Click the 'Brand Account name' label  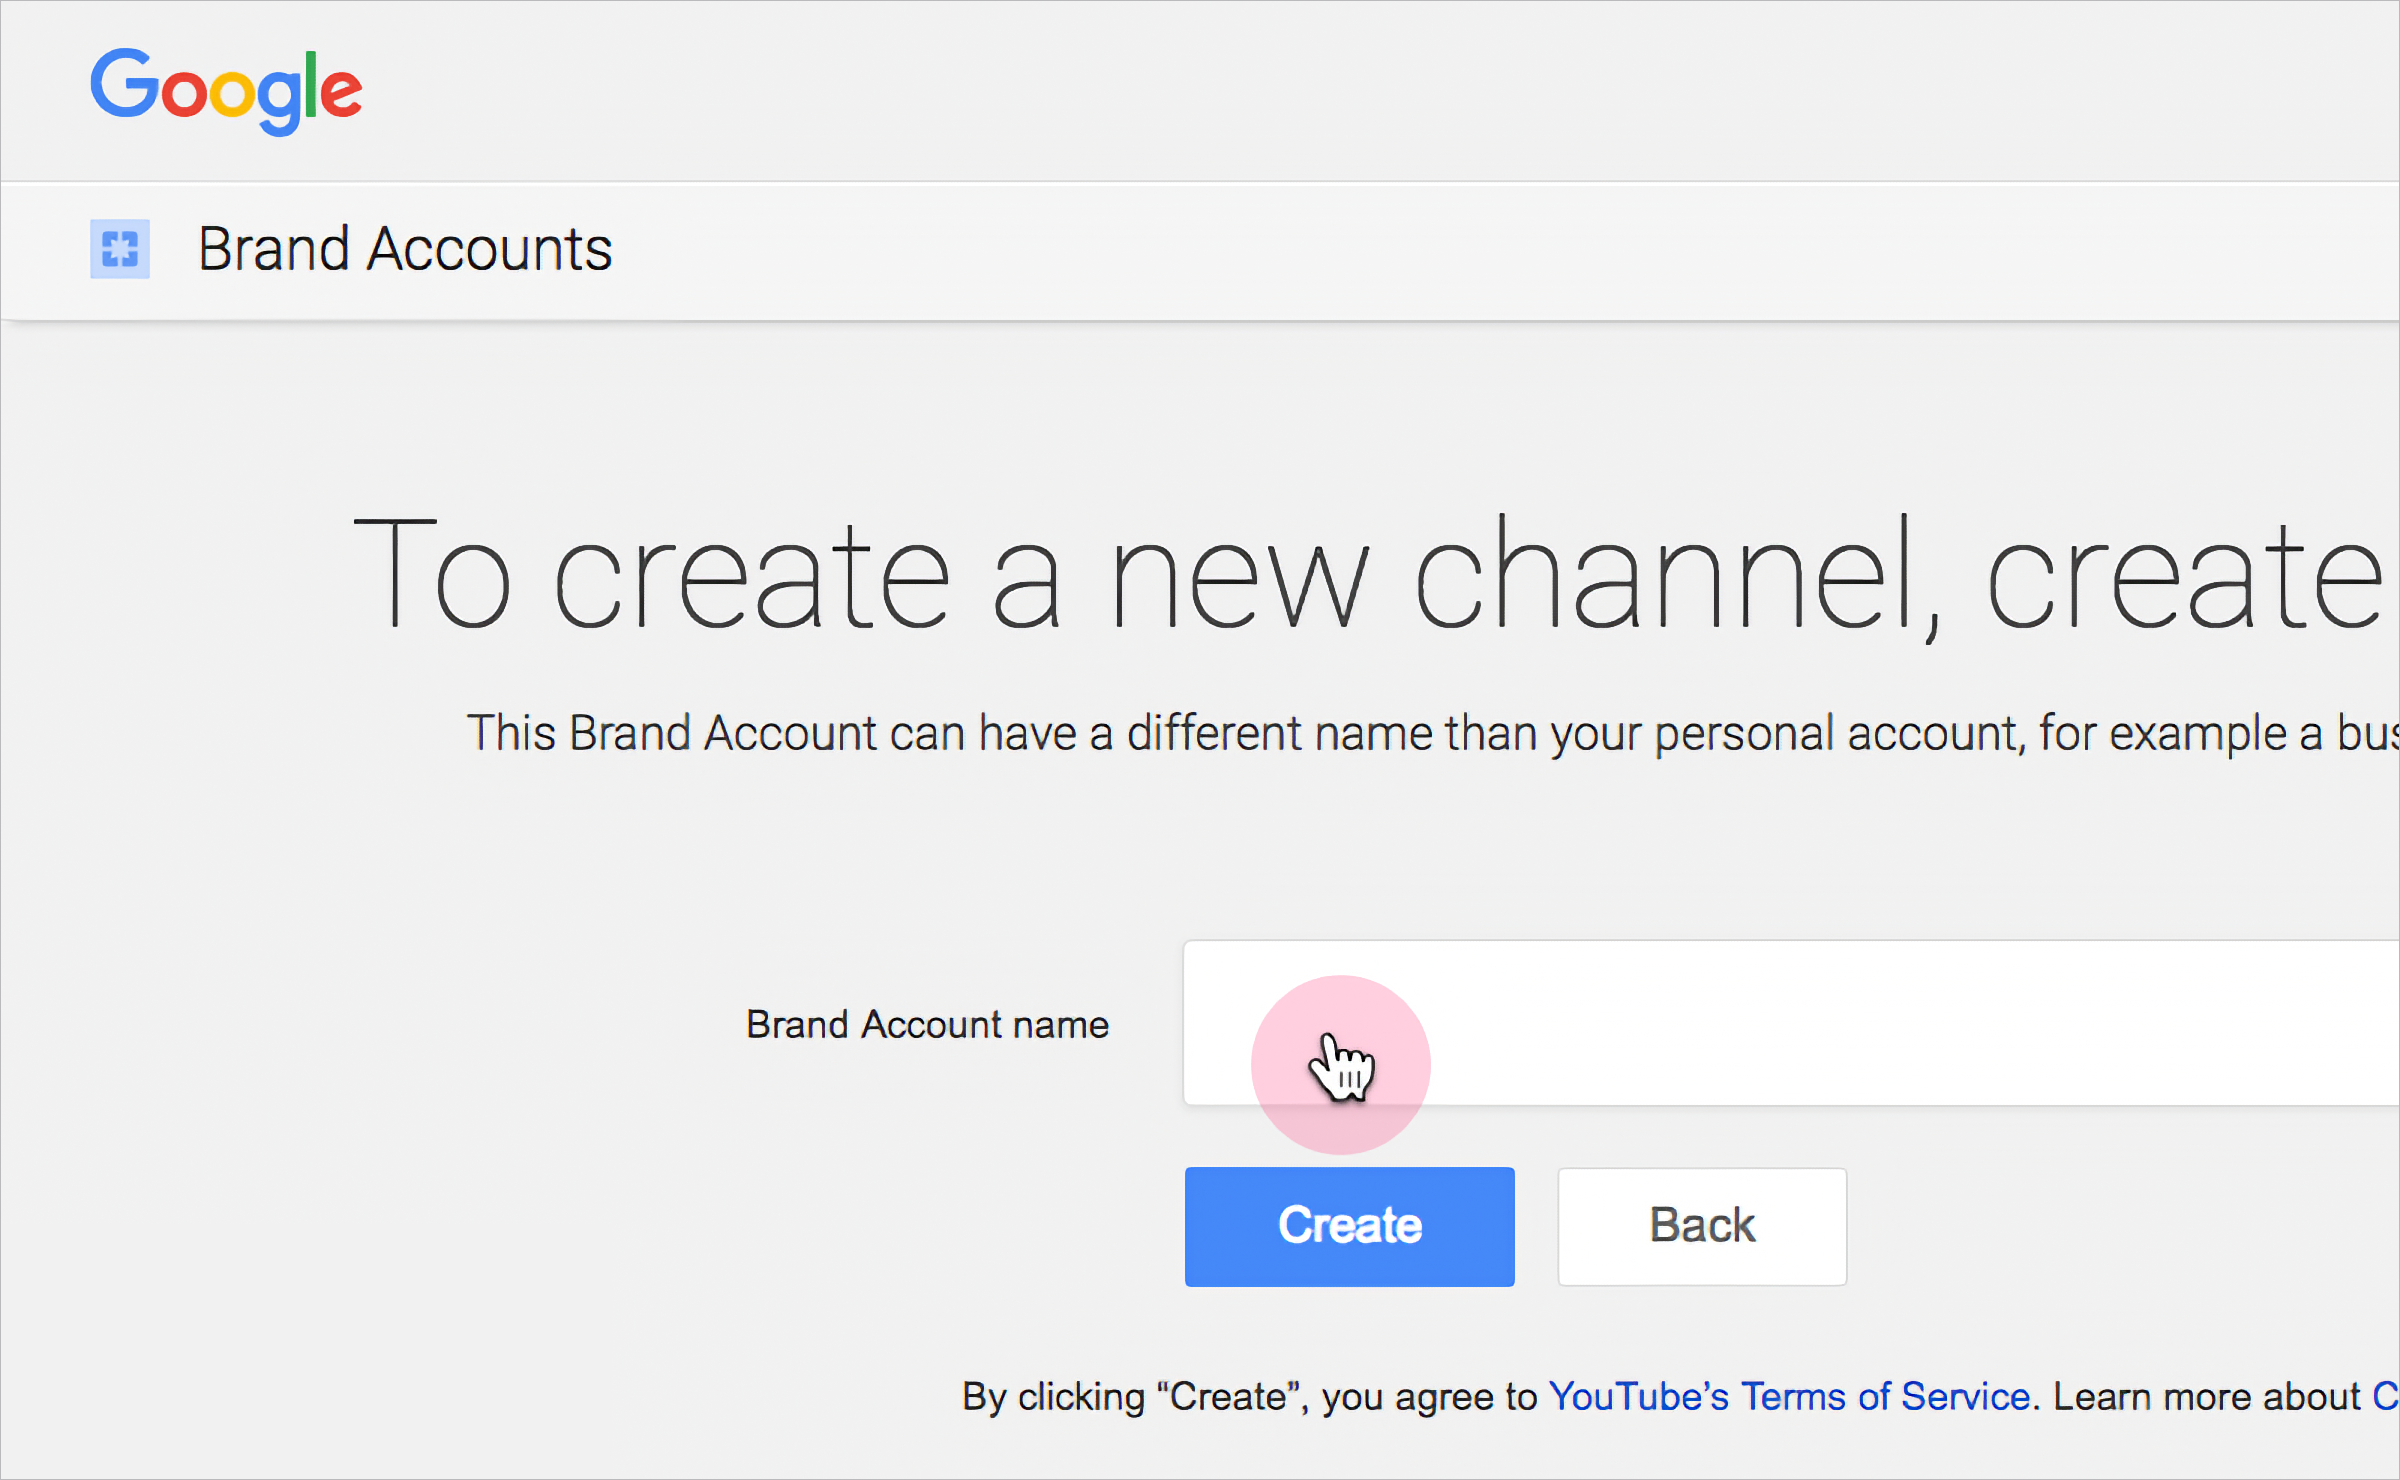[x=927, y=1025]
